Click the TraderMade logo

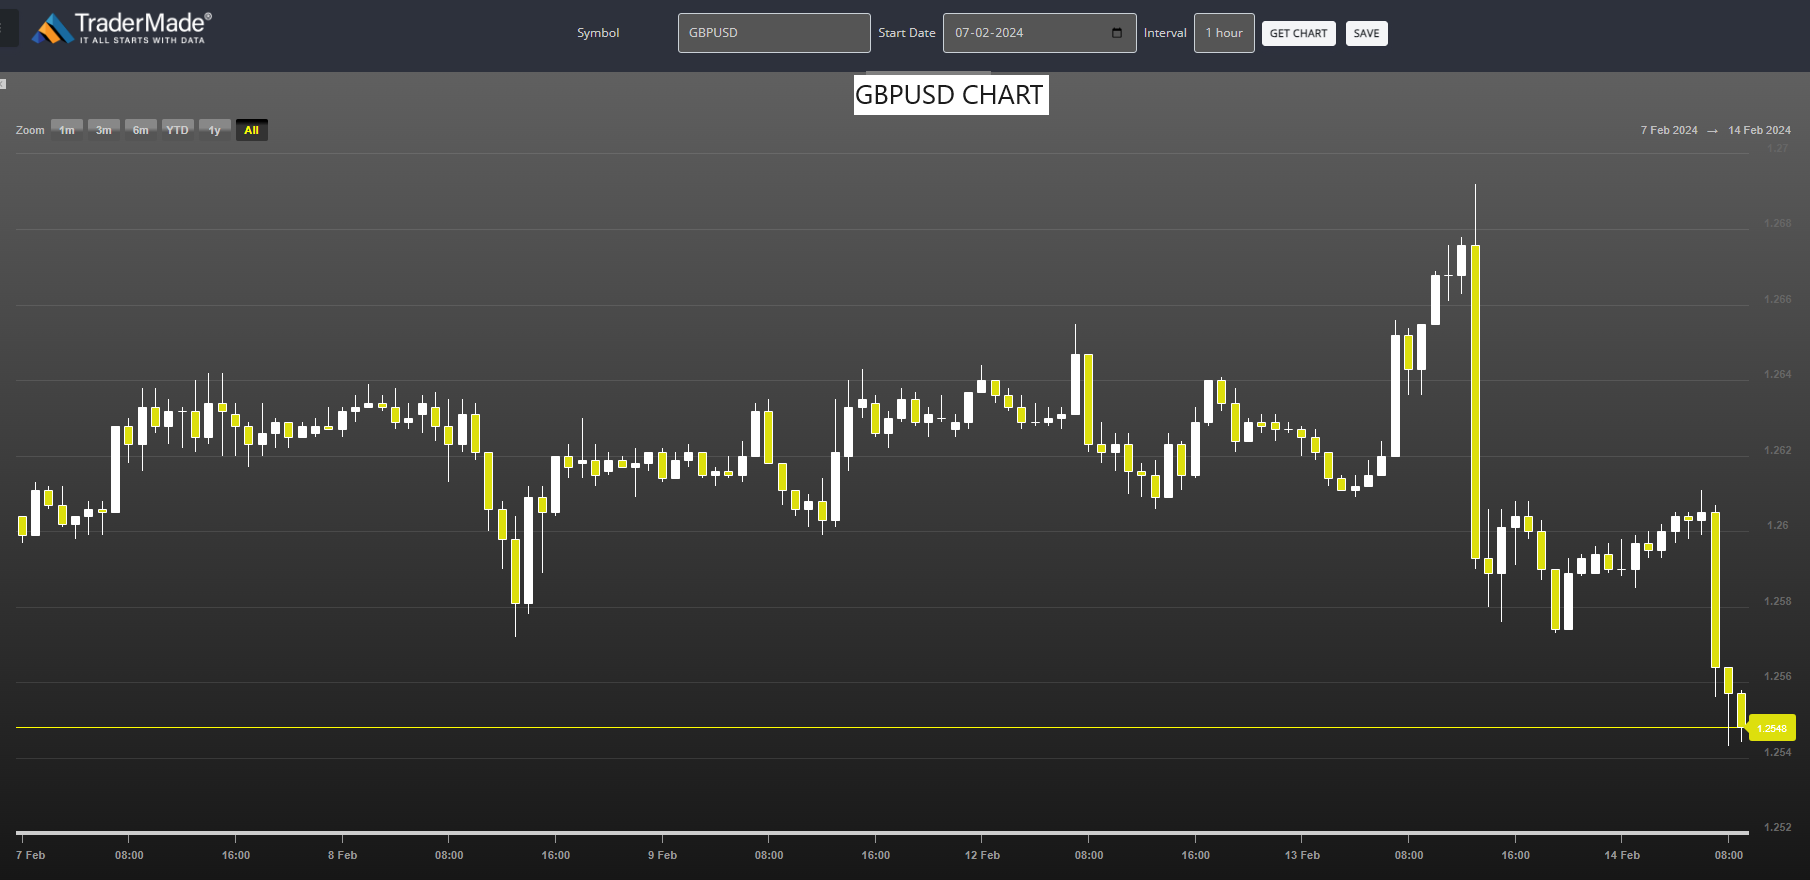click(121, 28)
